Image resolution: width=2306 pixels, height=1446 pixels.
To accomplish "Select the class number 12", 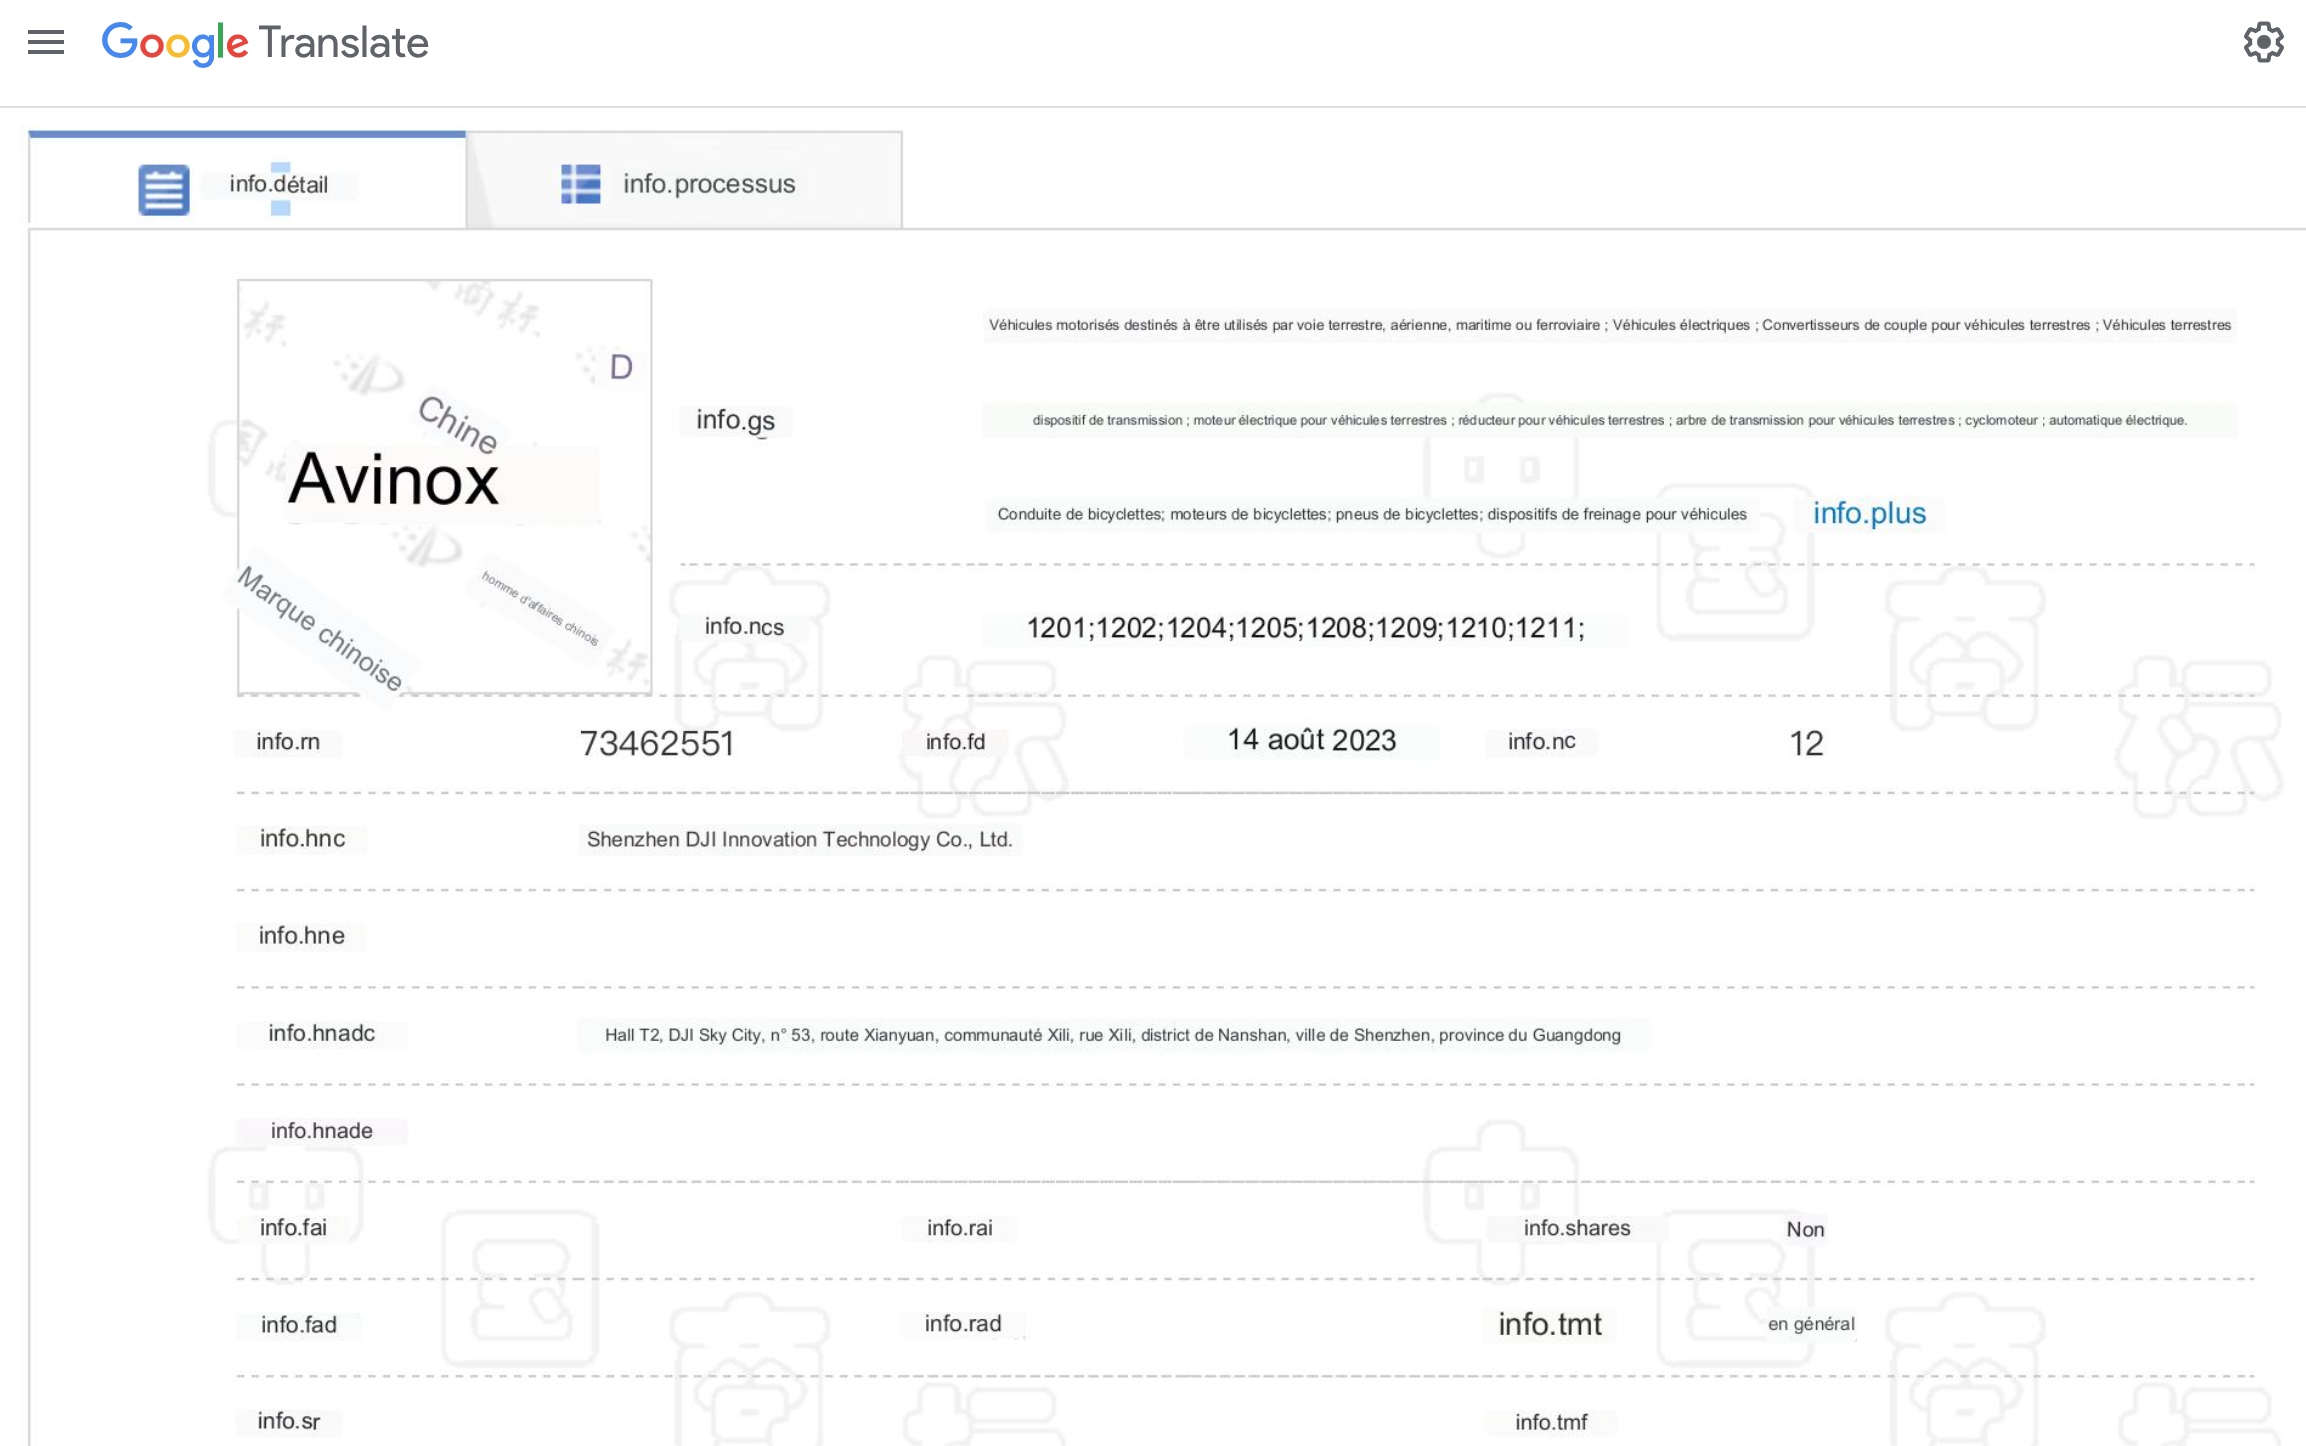I will [1806, 743].
